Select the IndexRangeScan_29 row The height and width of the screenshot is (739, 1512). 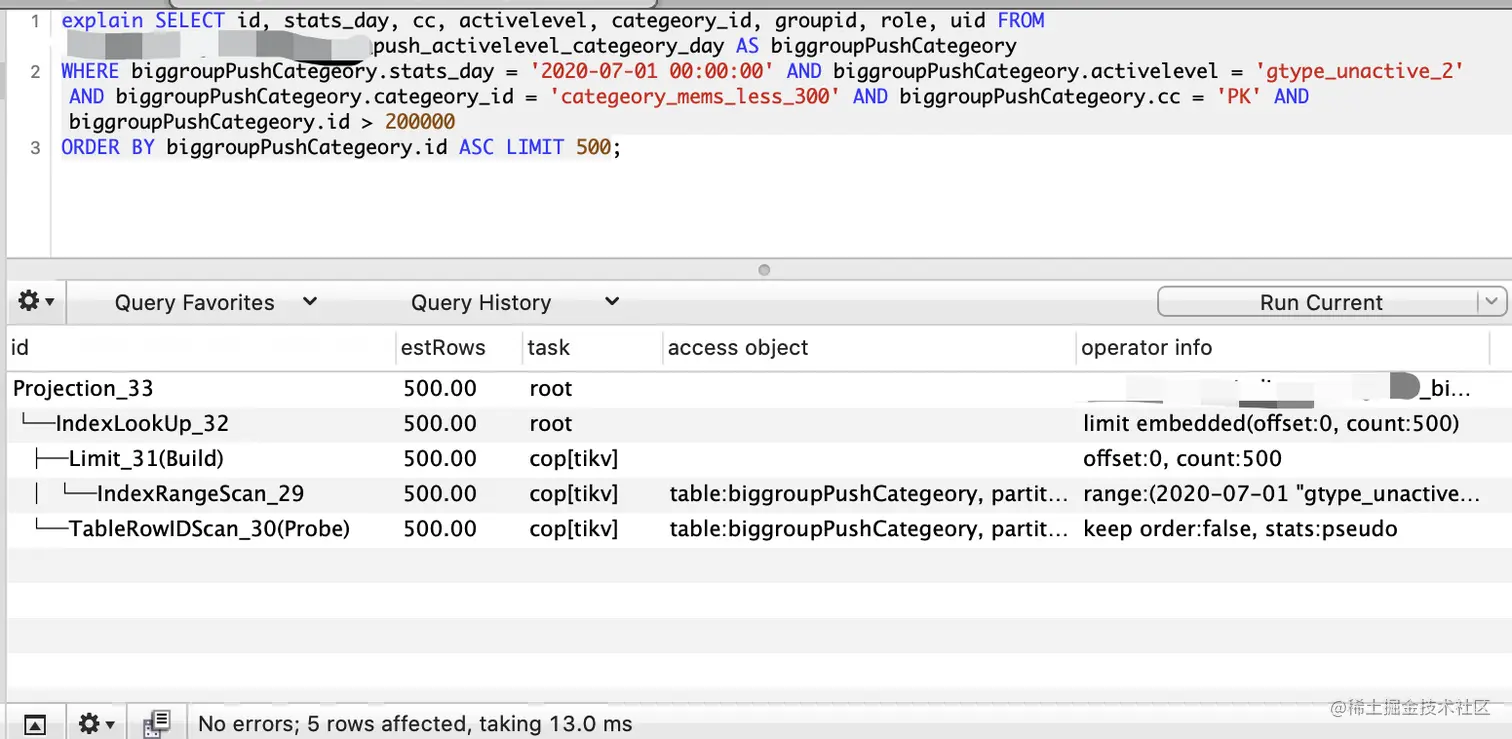200,494
